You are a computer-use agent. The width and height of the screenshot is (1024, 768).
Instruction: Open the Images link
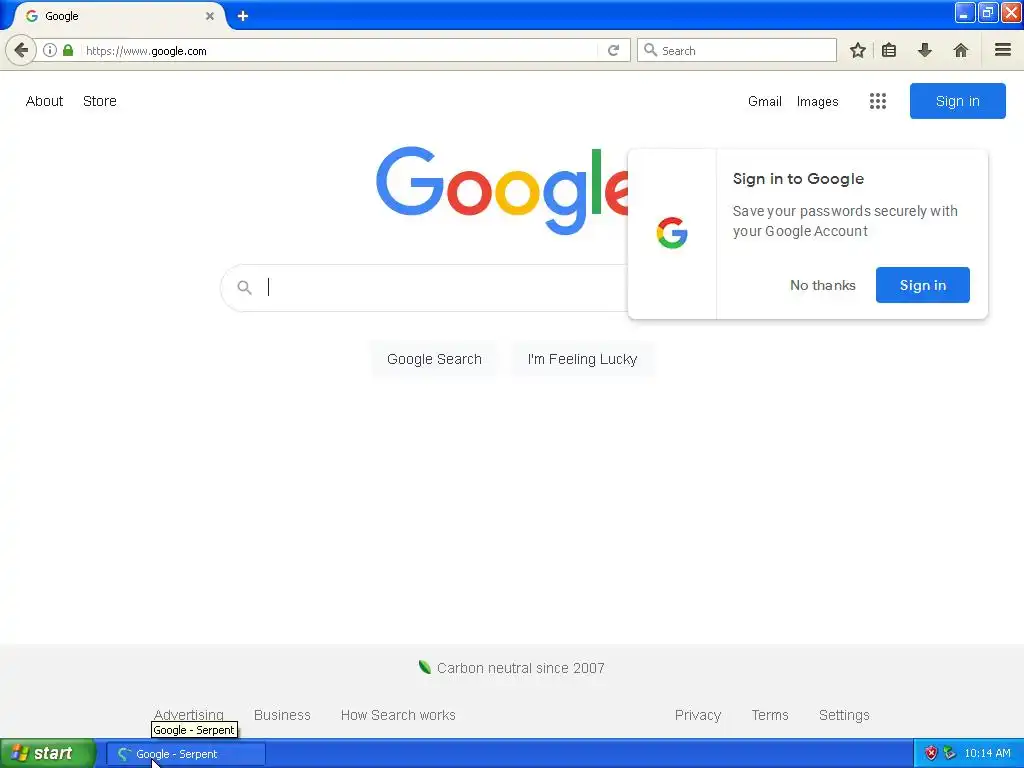click(x=817, y=101)
